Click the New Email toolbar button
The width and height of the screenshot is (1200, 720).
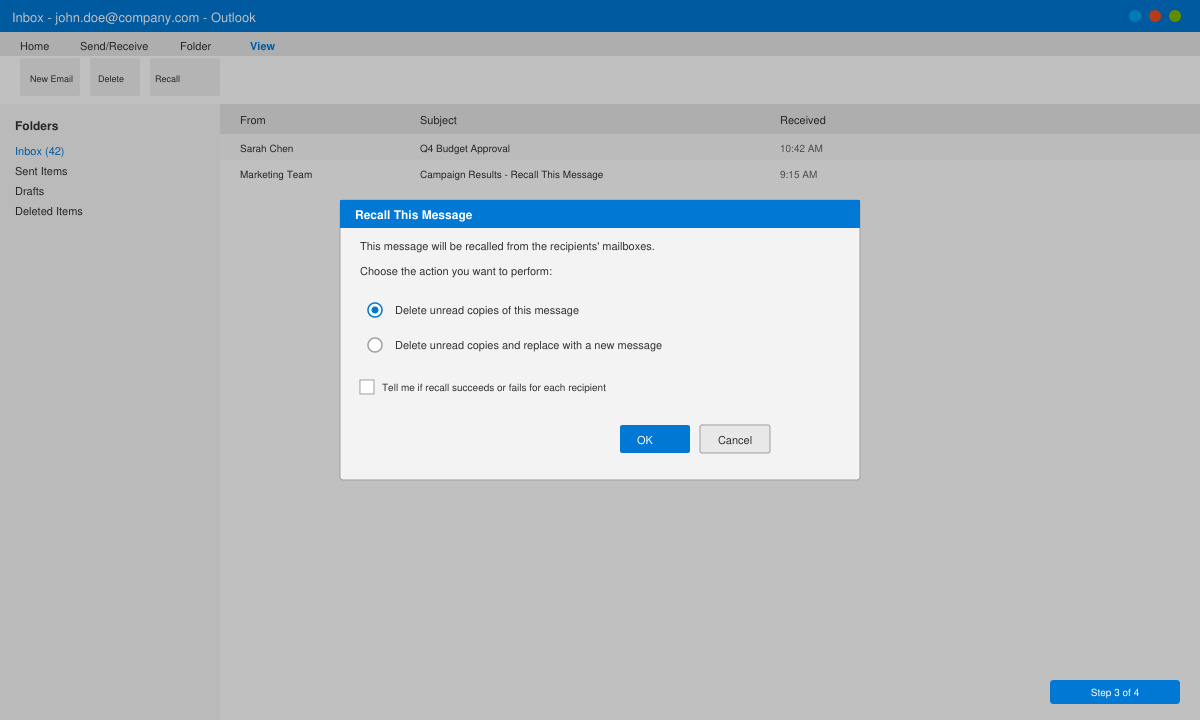(50, 77)
